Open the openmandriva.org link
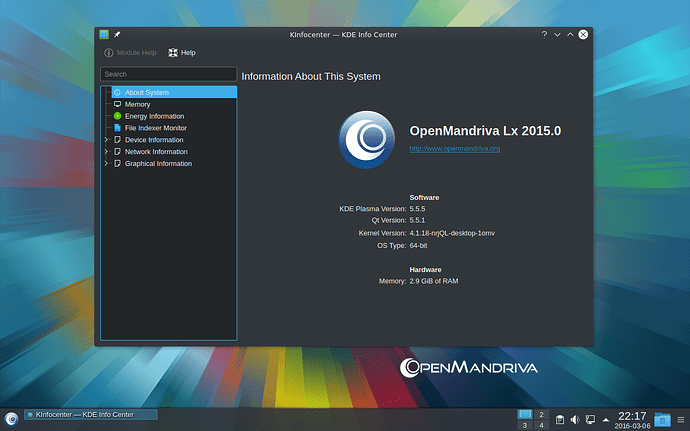690x431 pixels. tap(455, 149)
